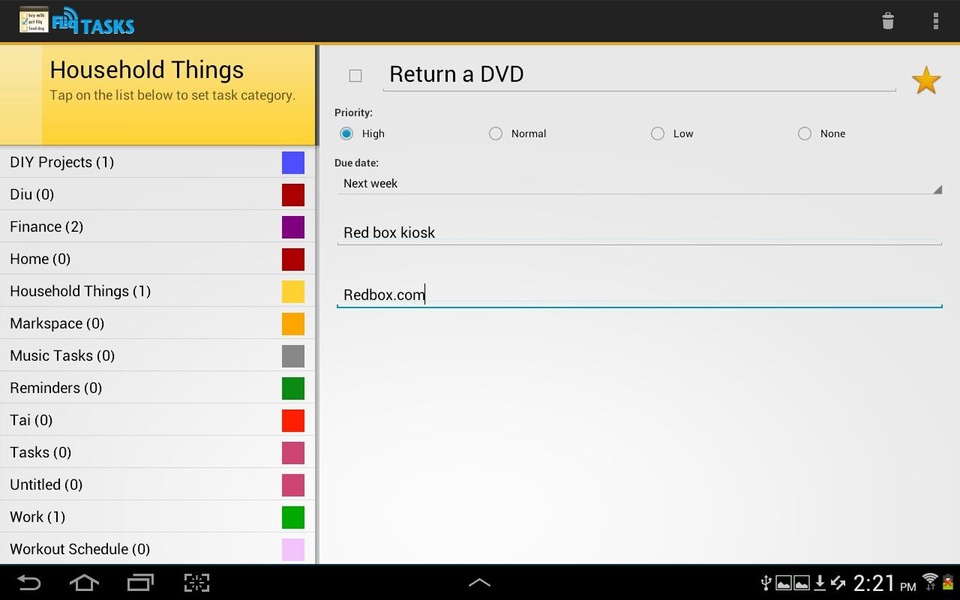Image resolution: width=960 pixels, height=600 pixels.
Task: Check the Return a DVD completion box
Action: pyautogui.click(x=355, y=75)
